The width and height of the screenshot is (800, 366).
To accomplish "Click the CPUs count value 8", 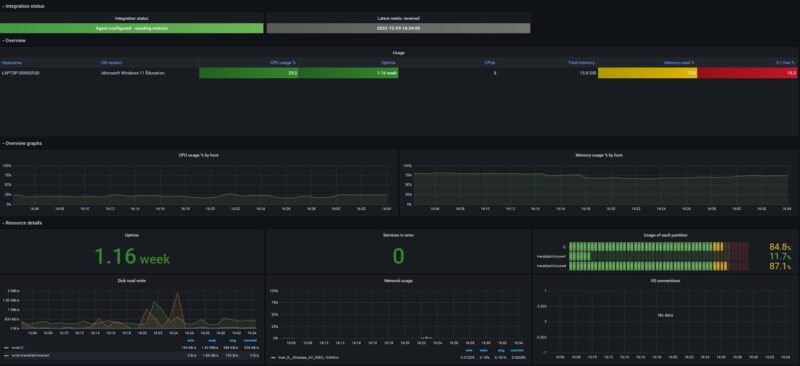I will click(x=494, y=73).
